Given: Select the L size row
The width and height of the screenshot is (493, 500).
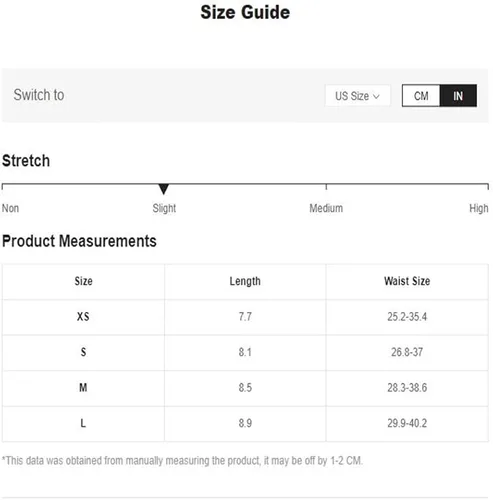Looking at the screenshot, I should (x=245, y=424).
